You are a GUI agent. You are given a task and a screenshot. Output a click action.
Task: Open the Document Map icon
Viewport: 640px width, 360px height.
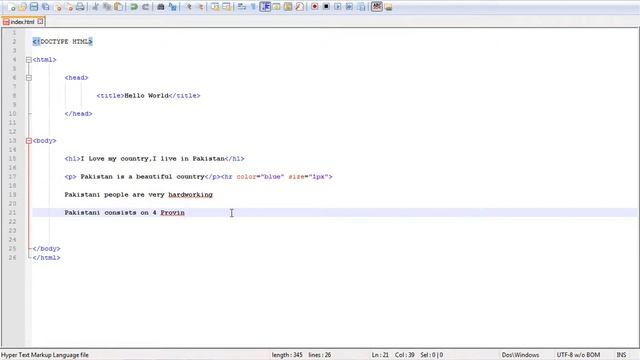click(288, 7)
